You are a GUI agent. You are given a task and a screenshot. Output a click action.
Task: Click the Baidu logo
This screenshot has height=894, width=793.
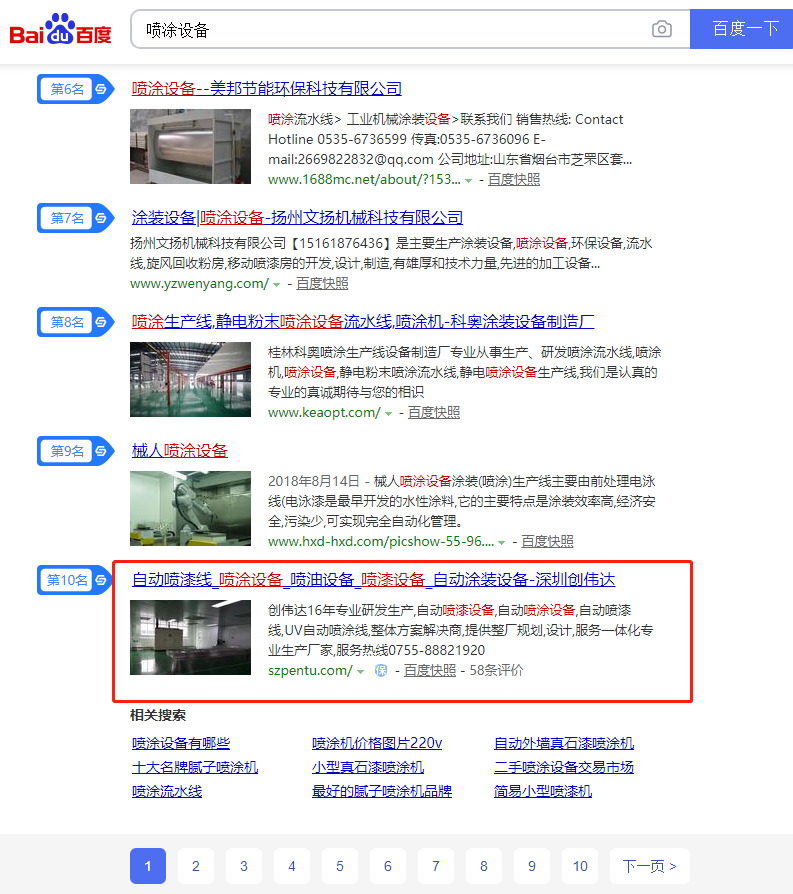tap(60, 29)
